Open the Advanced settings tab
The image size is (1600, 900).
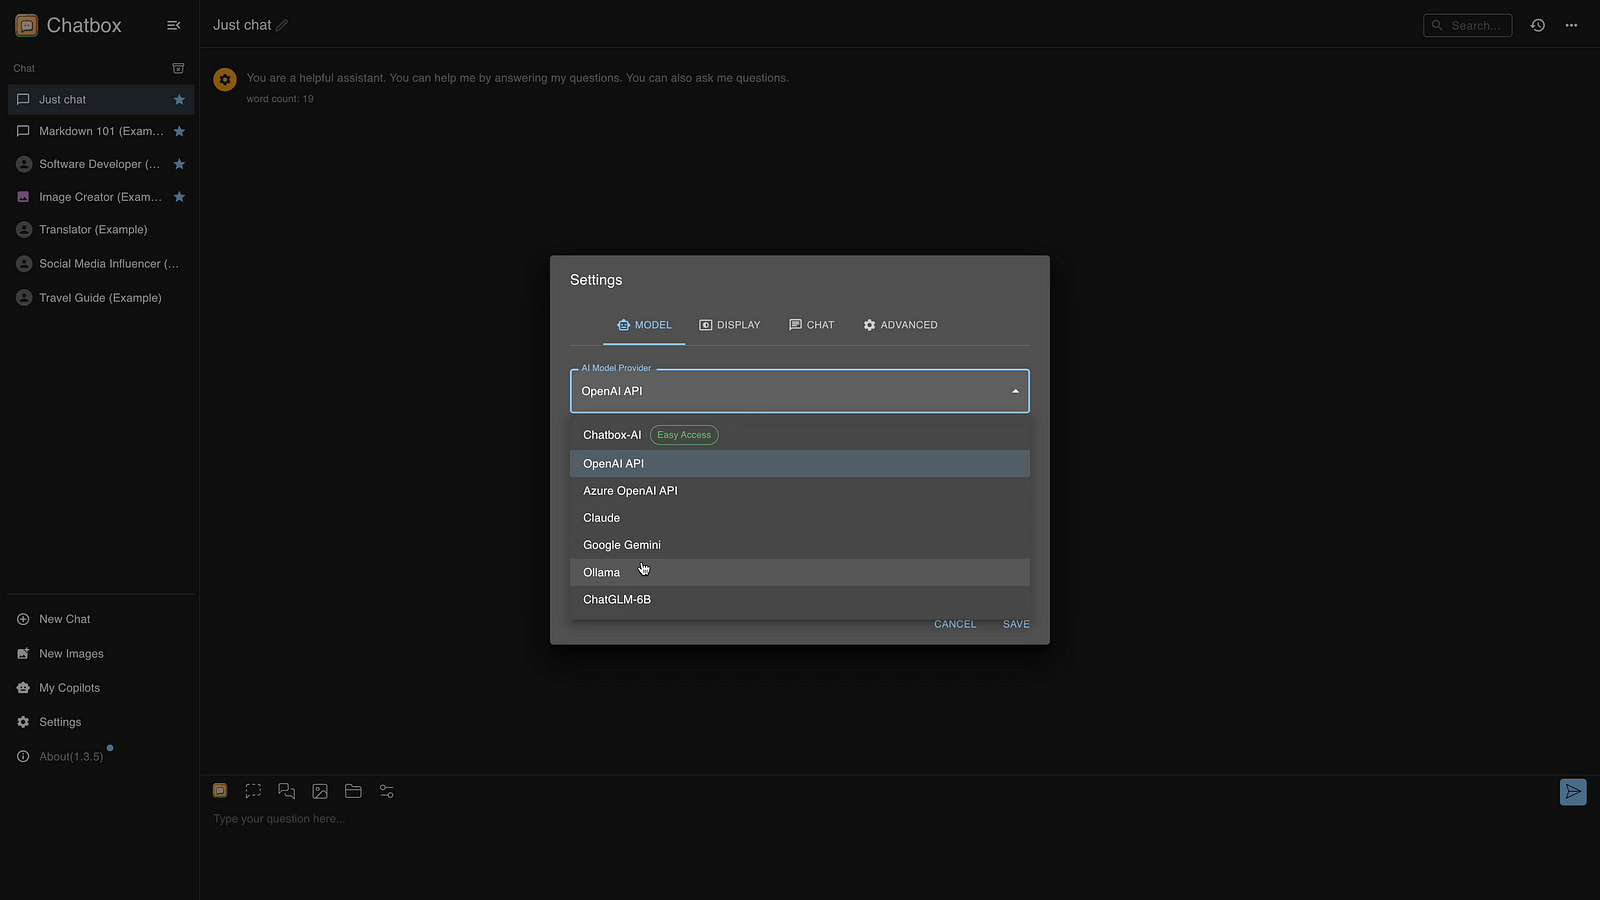[x=900, y=325]
